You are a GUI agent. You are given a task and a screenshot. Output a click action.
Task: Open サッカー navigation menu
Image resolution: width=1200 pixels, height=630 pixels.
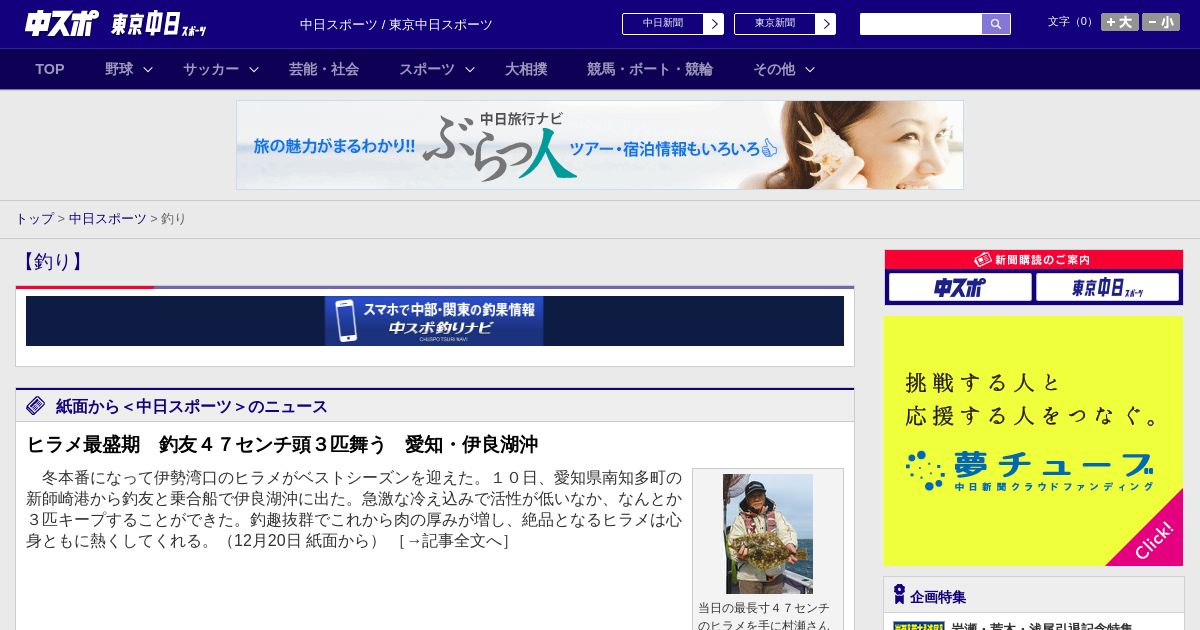pos(211,69)
